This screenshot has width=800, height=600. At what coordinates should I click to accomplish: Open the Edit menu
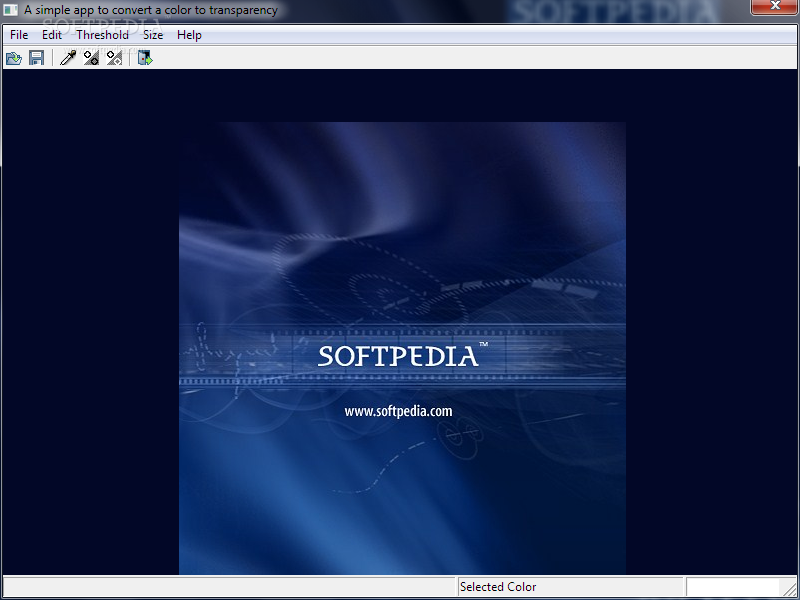pyautogui.click(x=52, y=35)
